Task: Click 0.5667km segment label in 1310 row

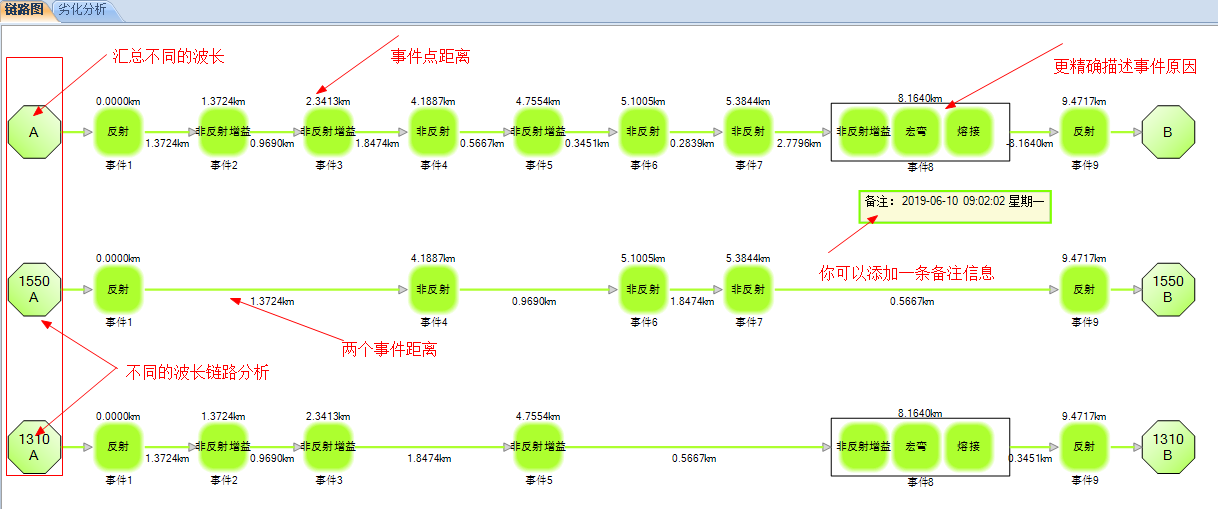Action: (696, 459)
